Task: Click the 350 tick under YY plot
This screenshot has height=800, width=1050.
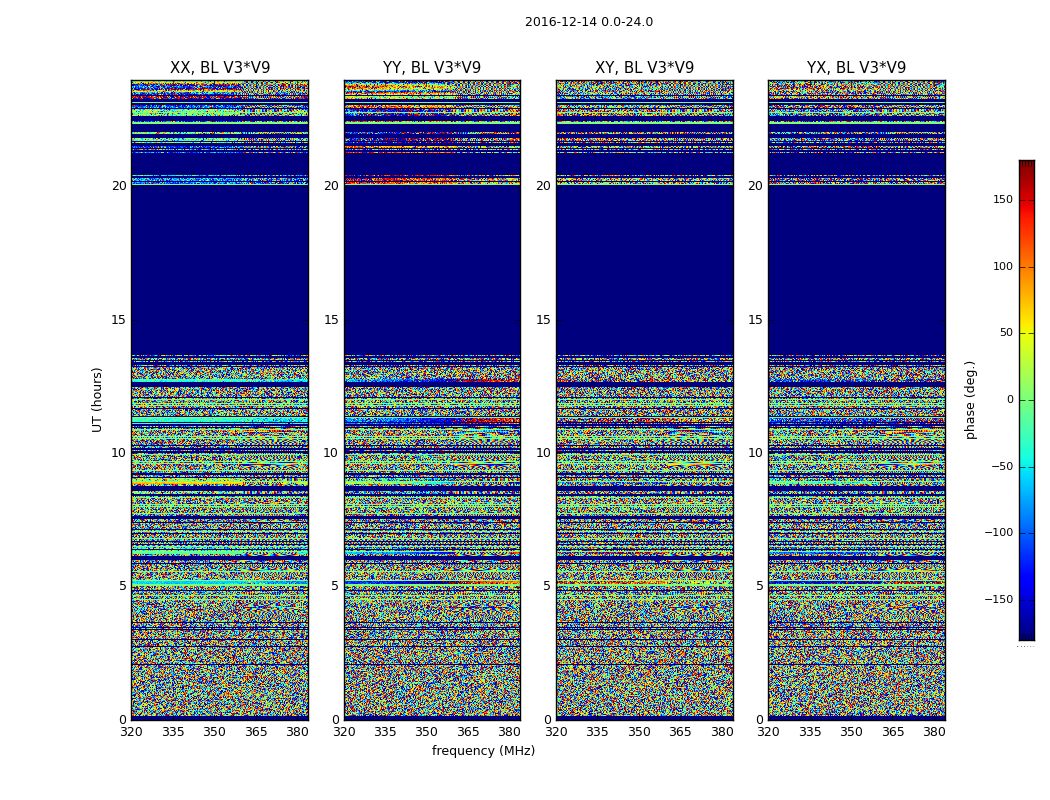Action: tap(427, 732)
